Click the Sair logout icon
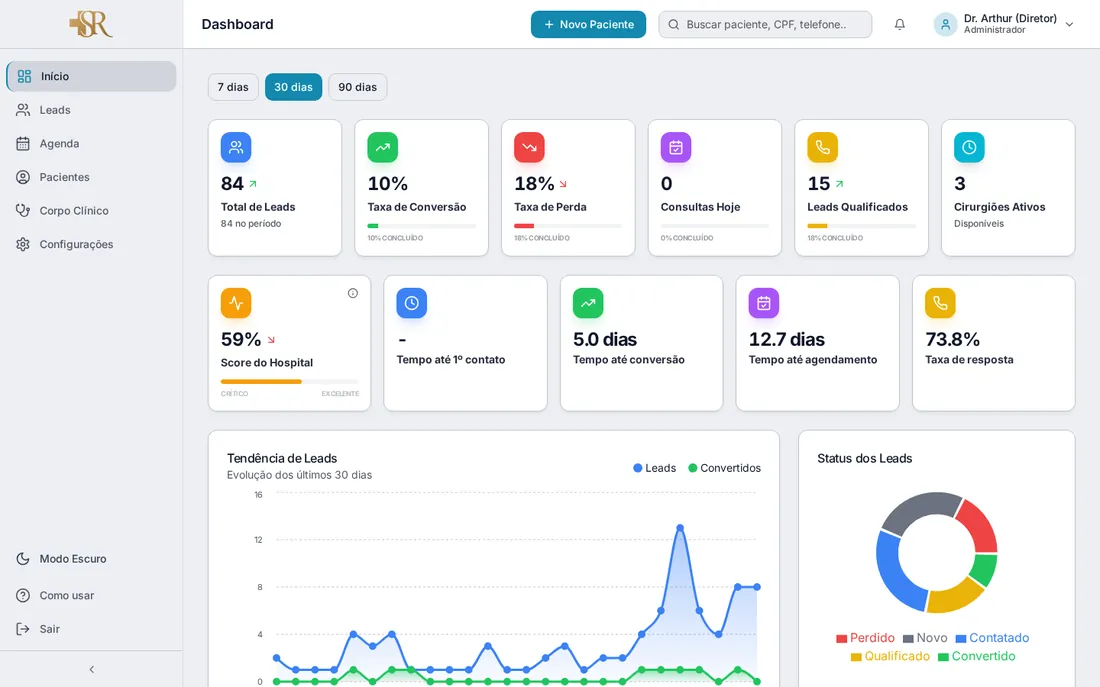The height and width of the screenshot is (687, 1100). coord(23,629)
